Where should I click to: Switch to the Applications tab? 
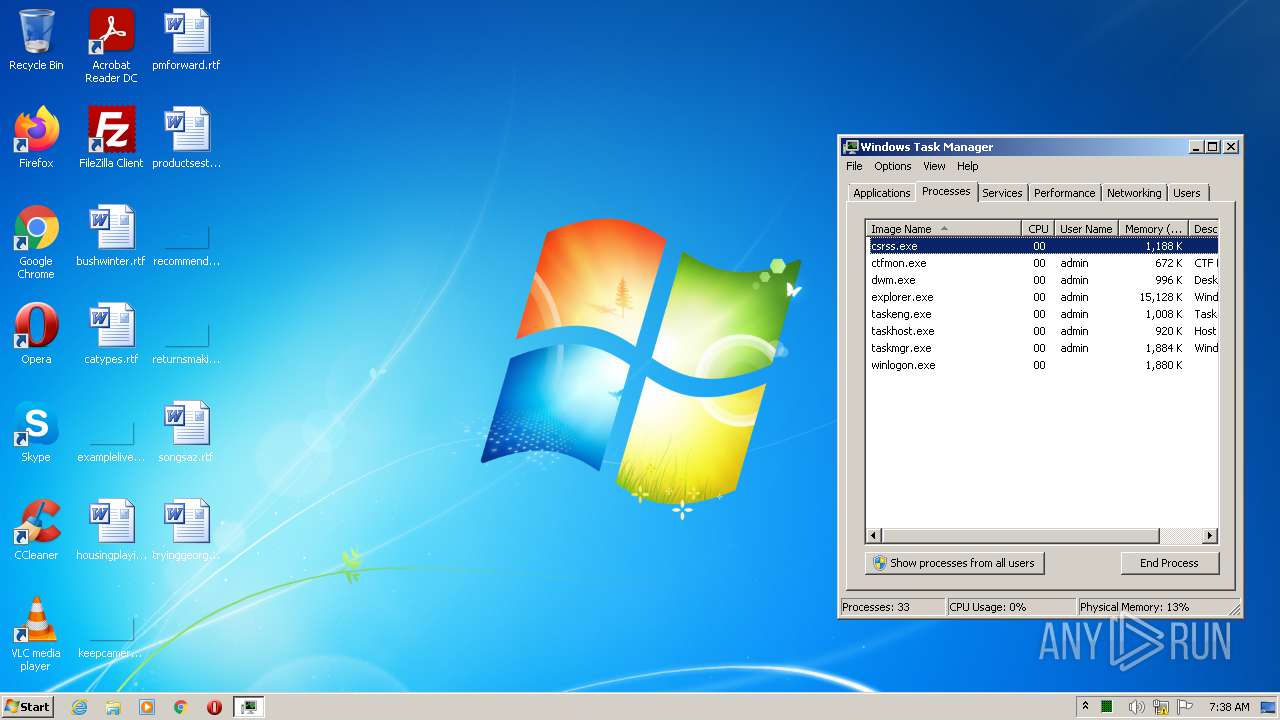coord(881,193)
